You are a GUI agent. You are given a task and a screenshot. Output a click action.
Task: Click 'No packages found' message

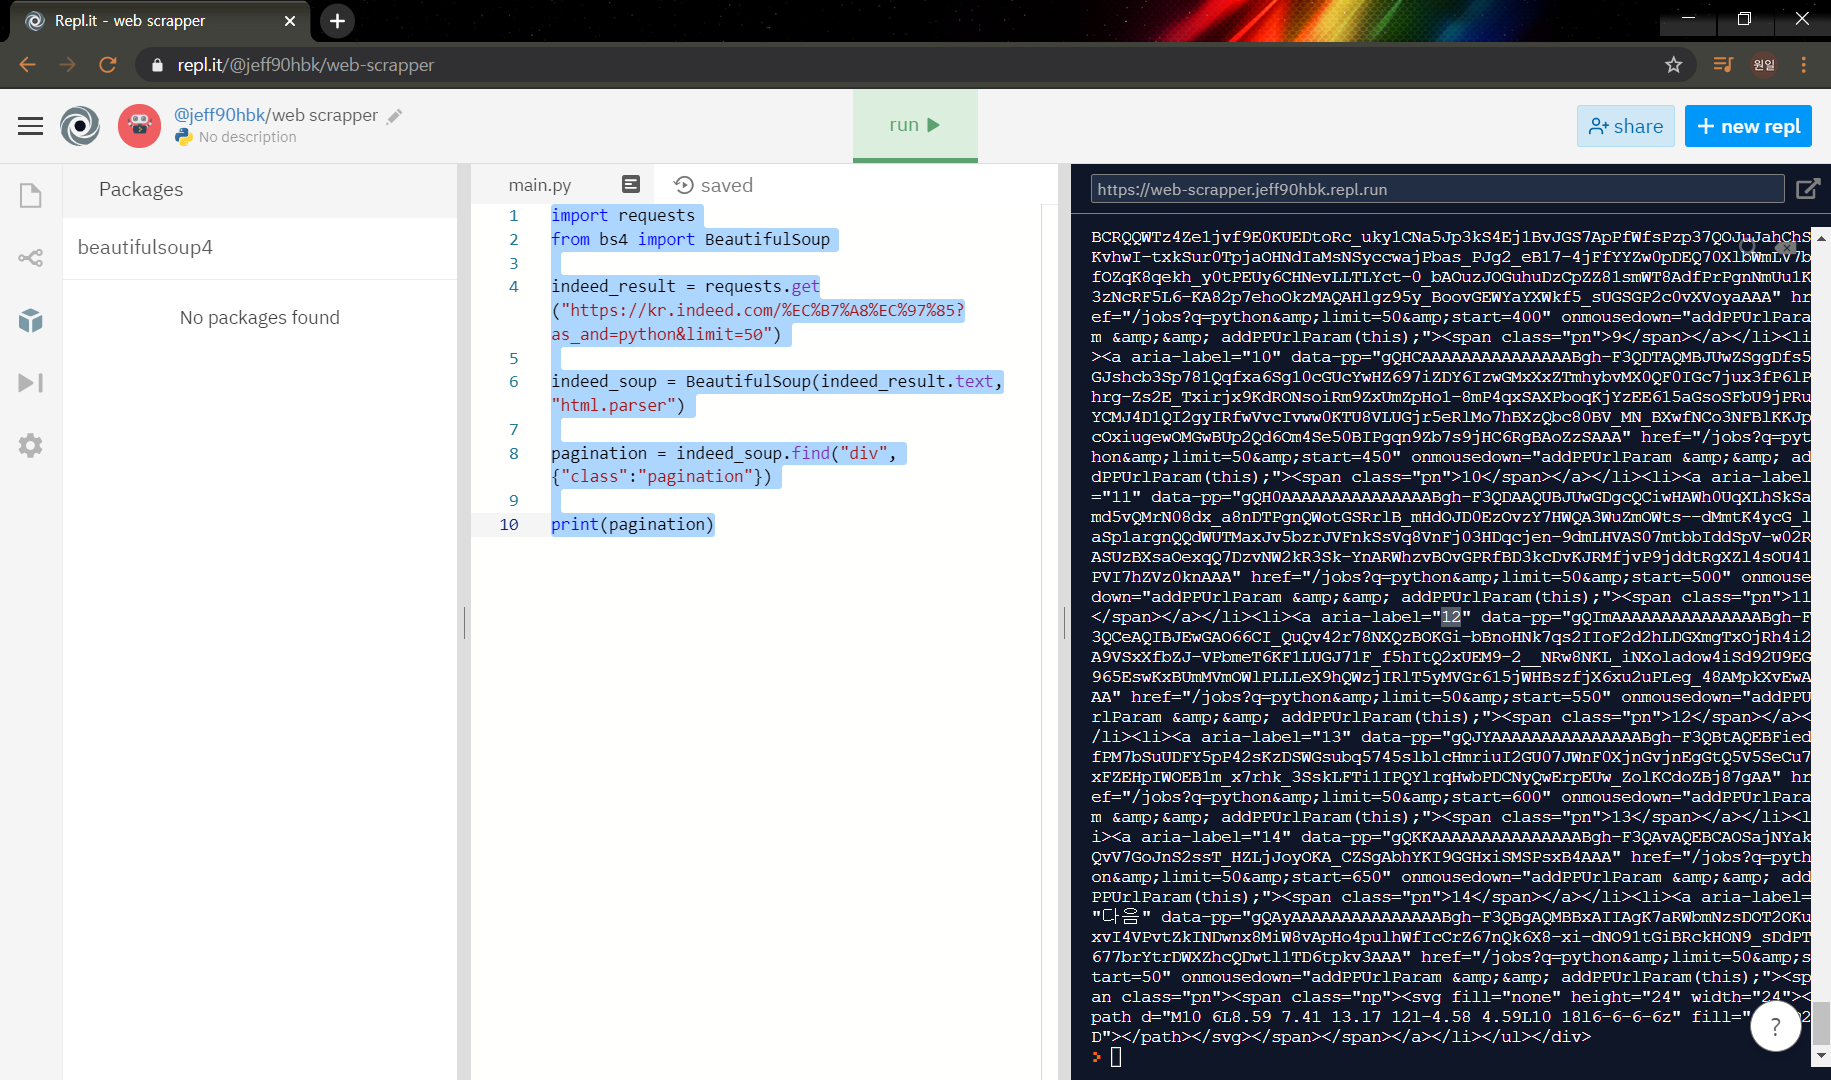tap(260, 318)
